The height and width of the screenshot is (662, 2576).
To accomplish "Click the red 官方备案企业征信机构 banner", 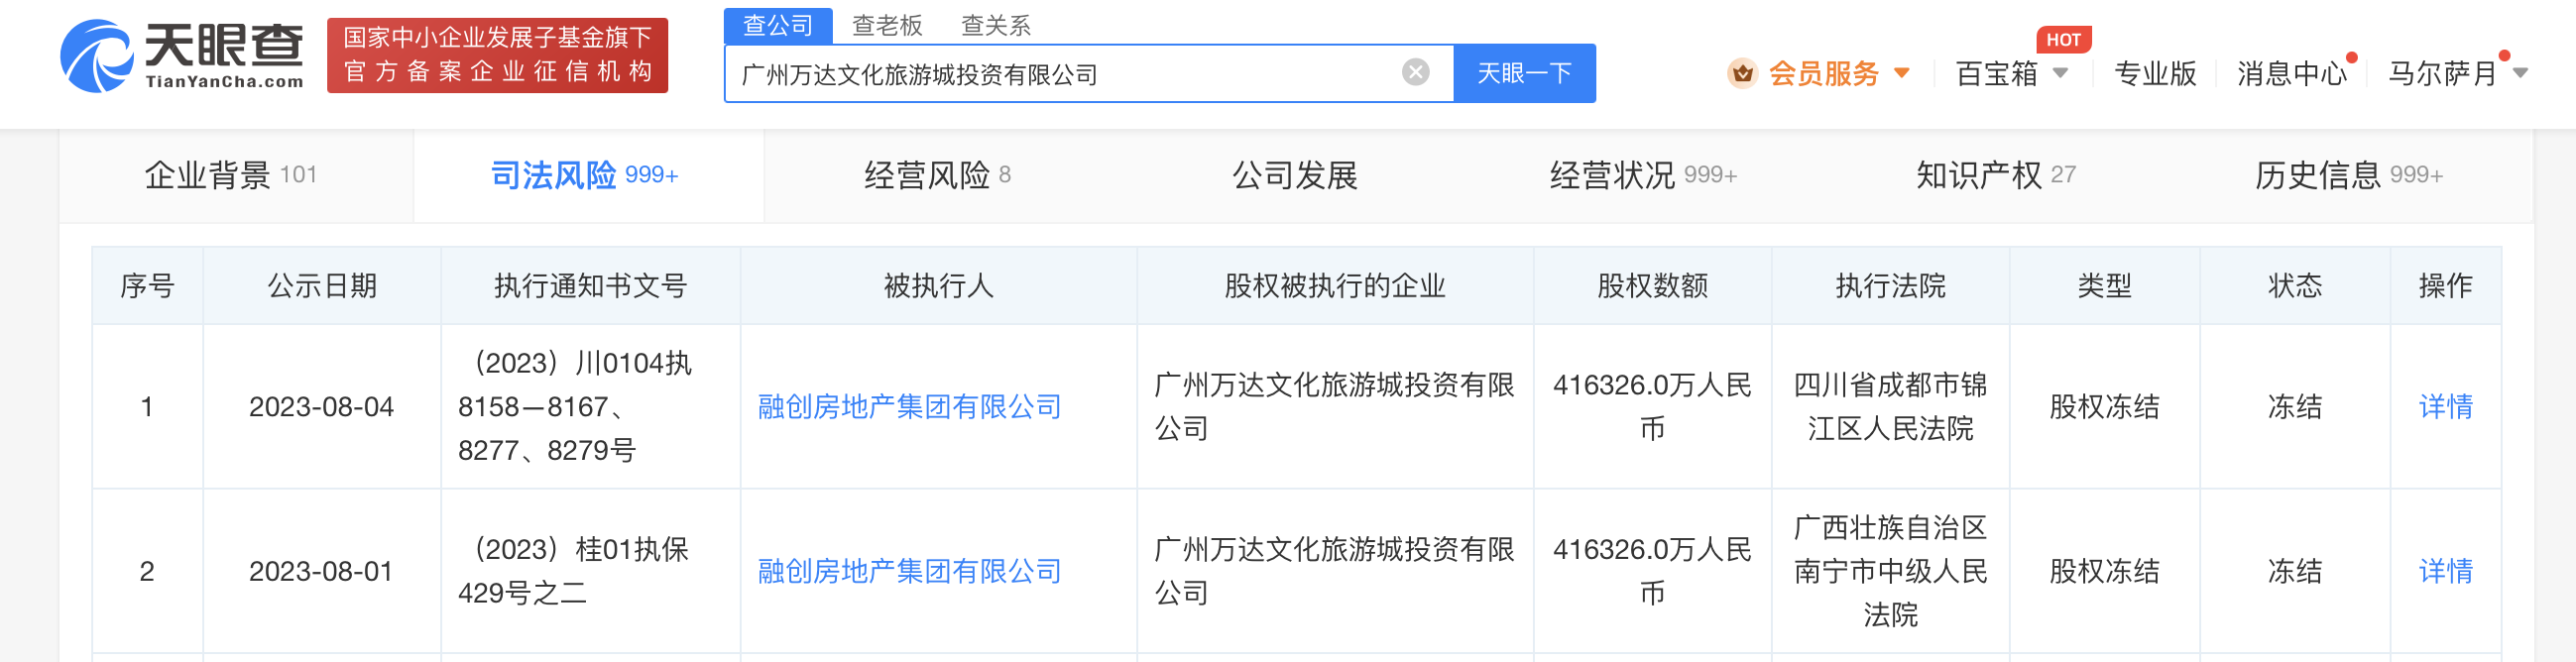I will [497, 55].
